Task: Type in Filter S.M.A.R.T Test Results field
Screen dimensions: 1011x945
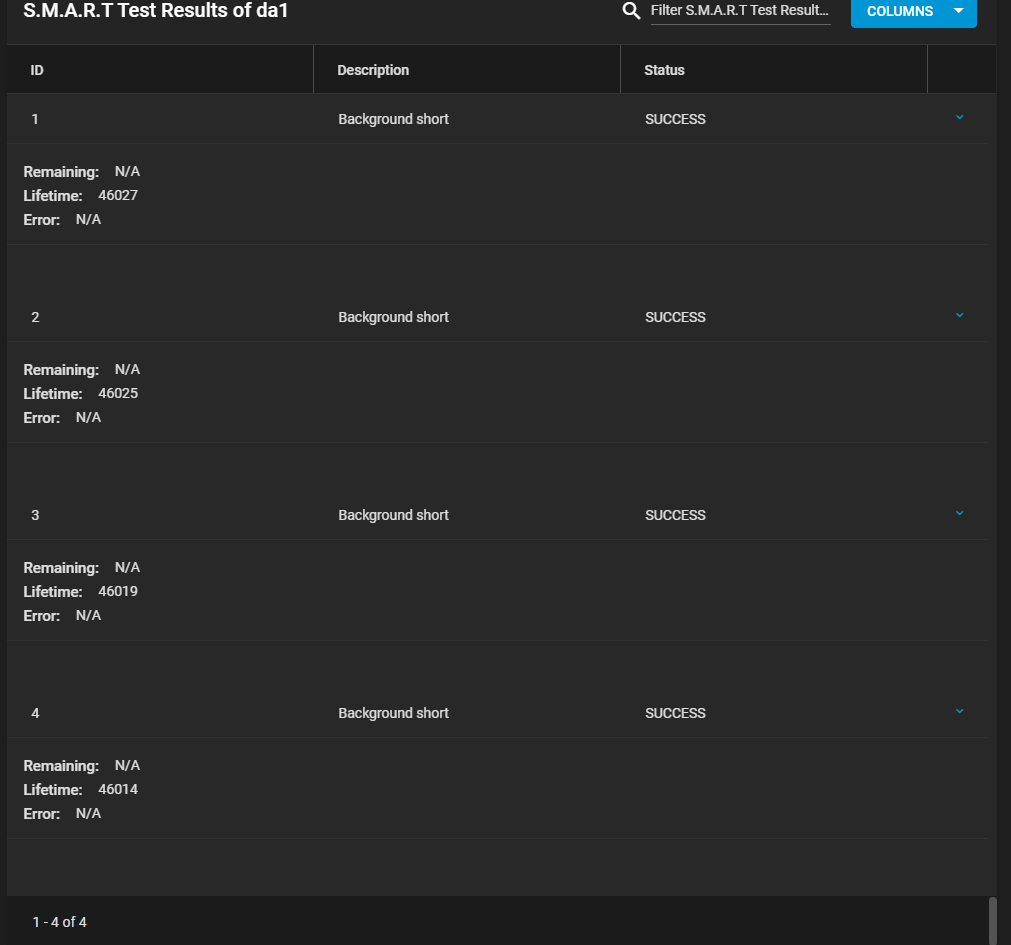Action: (x=740, y=11)
